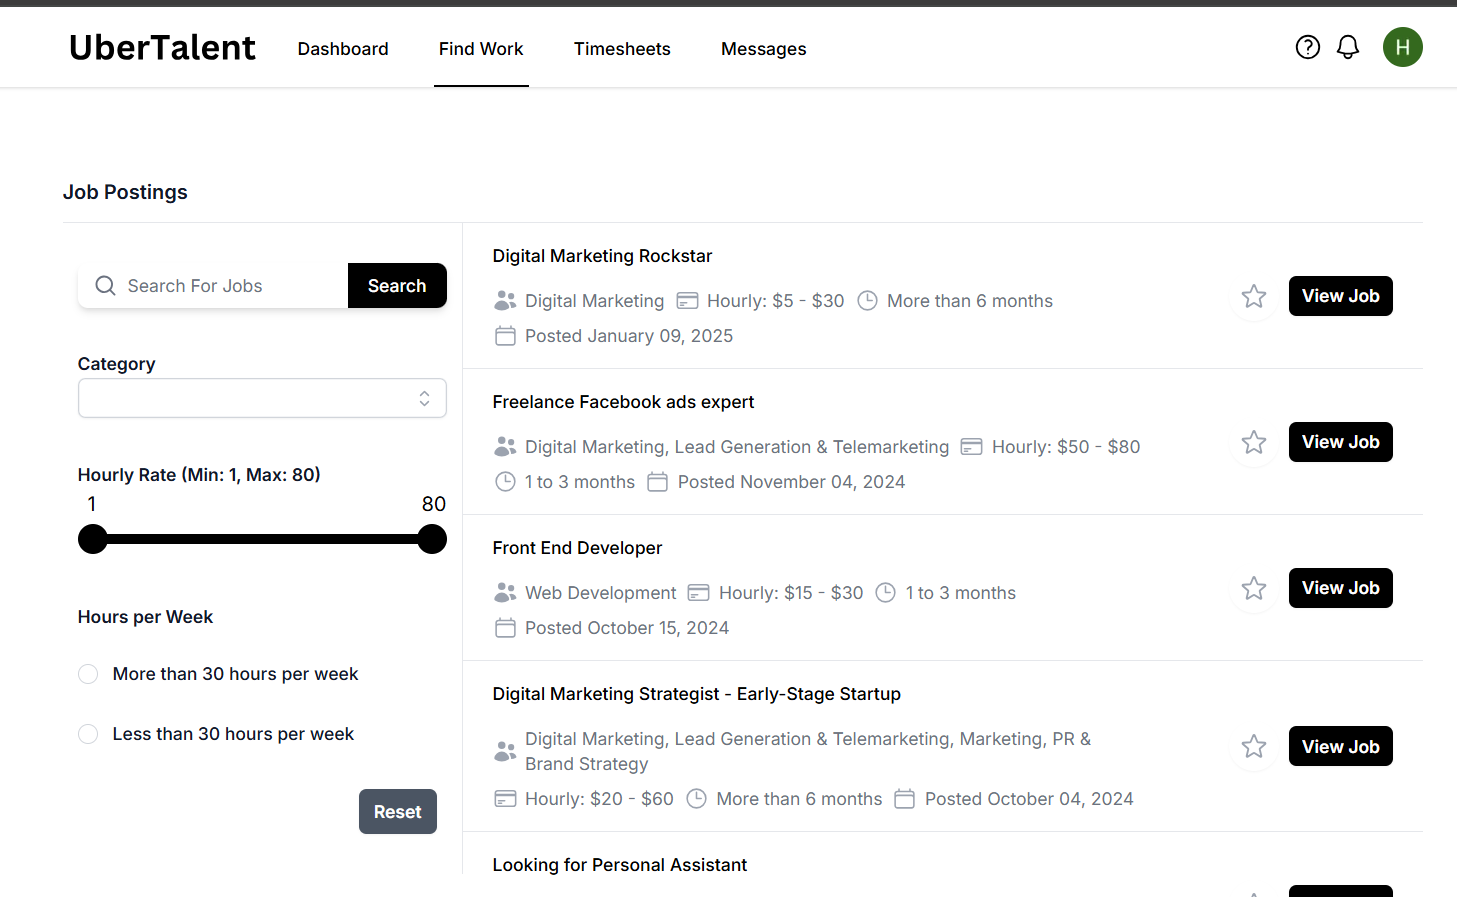Star the Front End Developer job
This screenshot has height=897, width=1457.
[x=1254, y=588]
